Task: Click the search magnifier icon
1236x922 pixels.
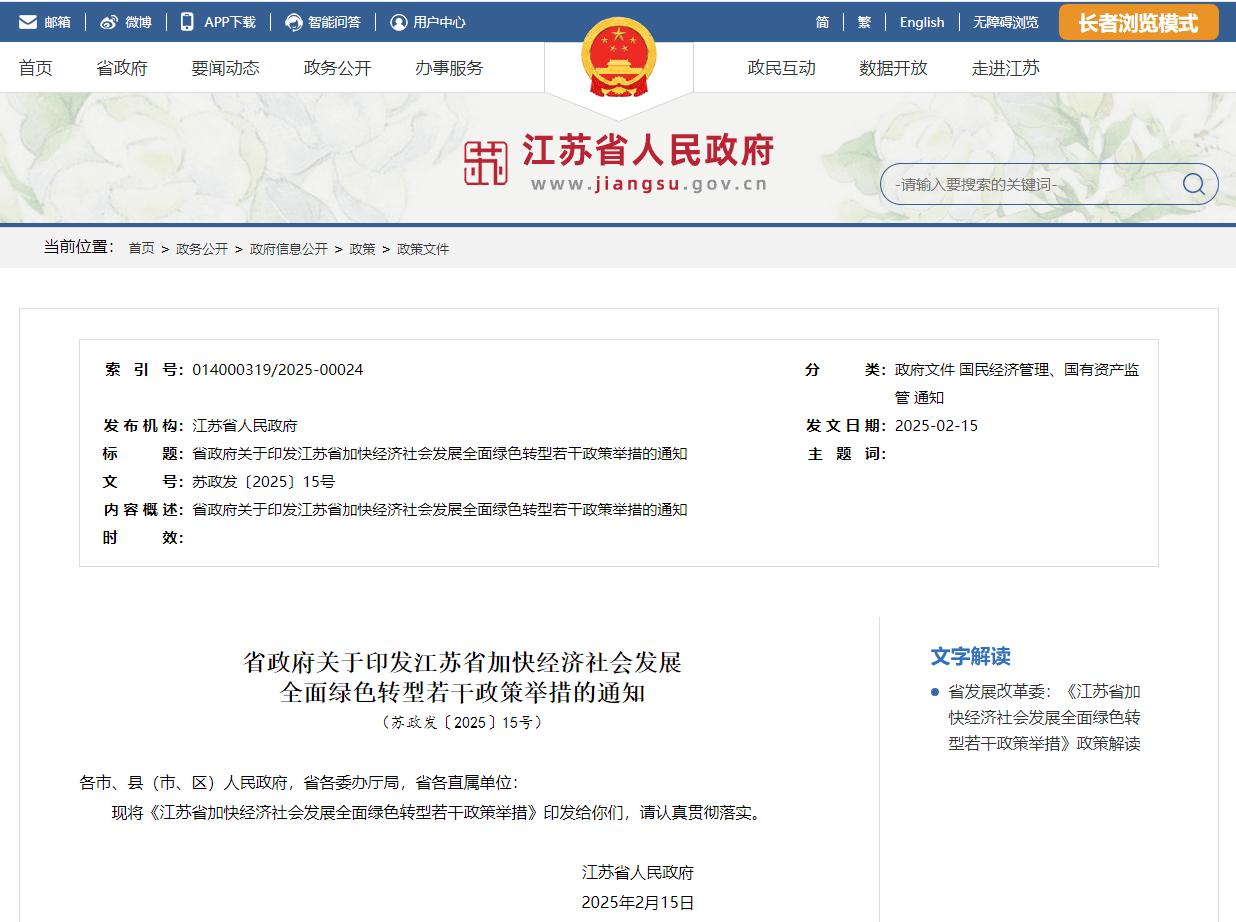Action: pyautogui.click(x=1193, y=184)
